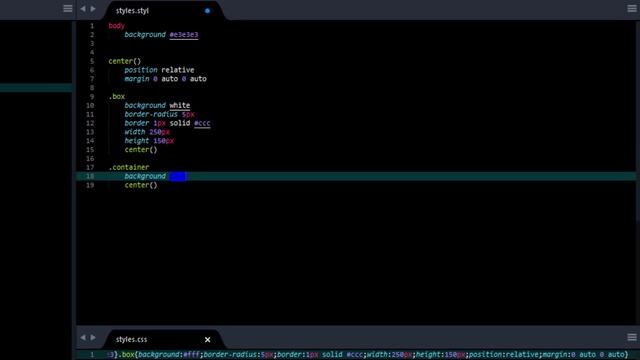Click the #ccc border color value
Image resolution: width=640 pixels, height=360 pixels.
coord(202,123)
